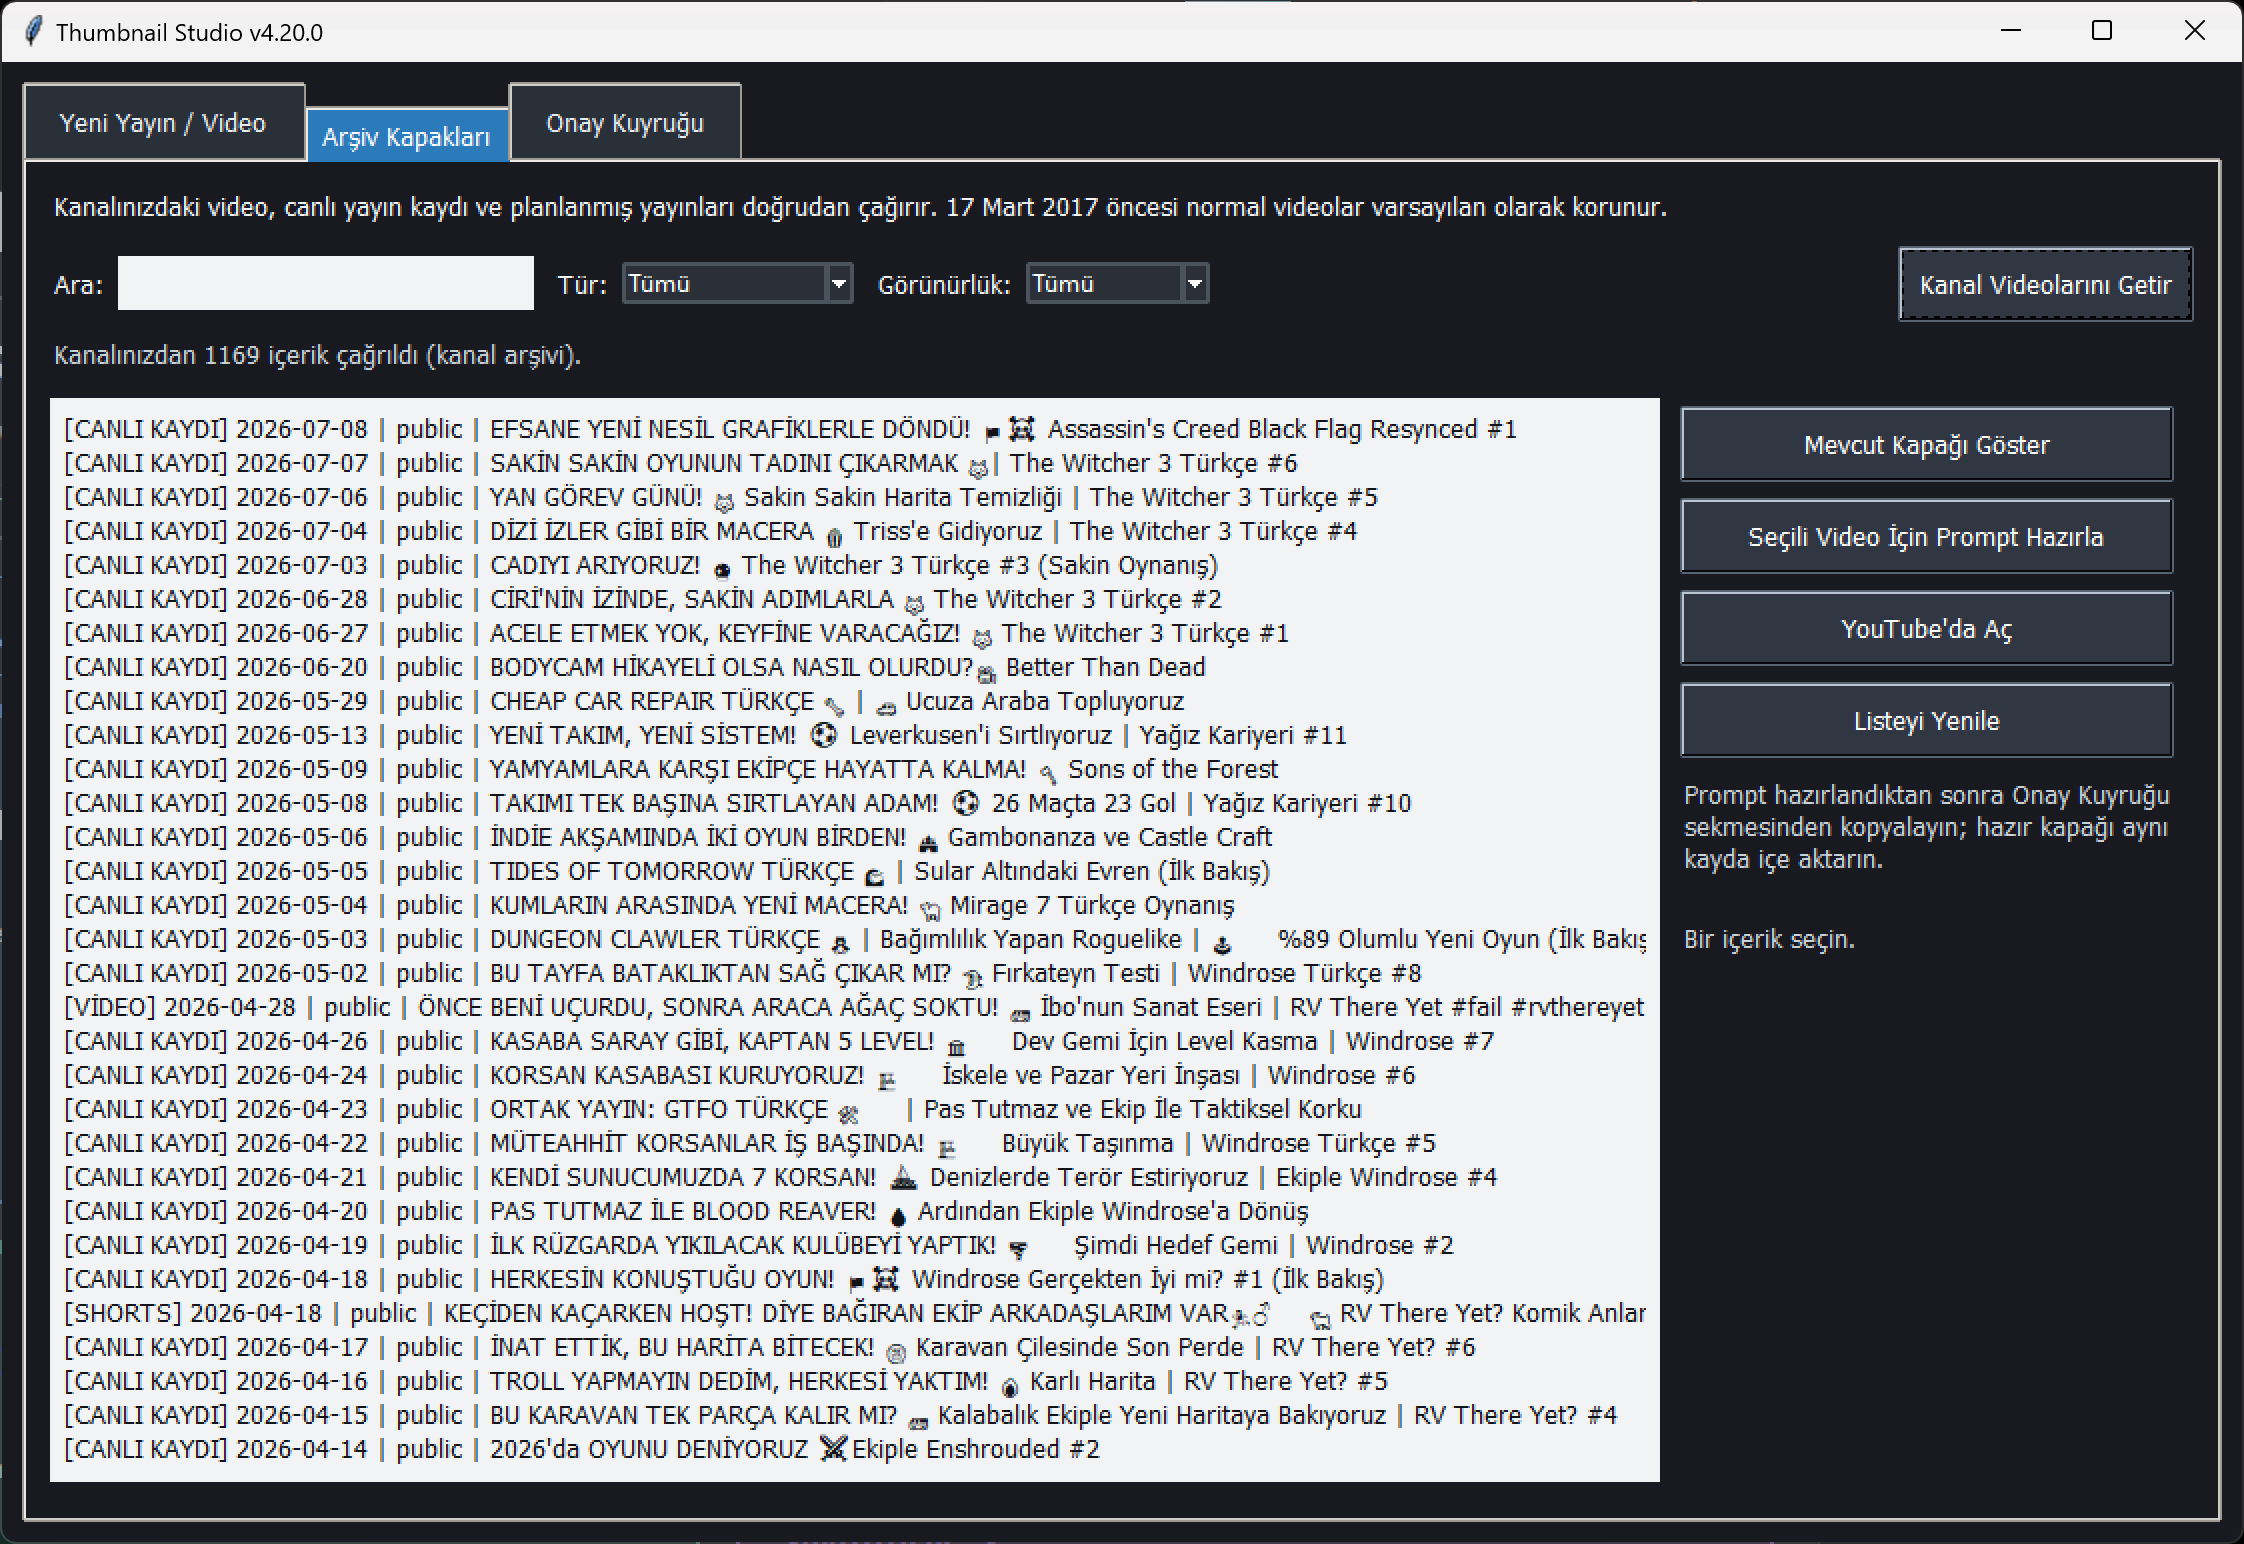The height and width of the screenshot is (1544, 2244).
Task: Click the Ara search input field
Action: [326, 284]
